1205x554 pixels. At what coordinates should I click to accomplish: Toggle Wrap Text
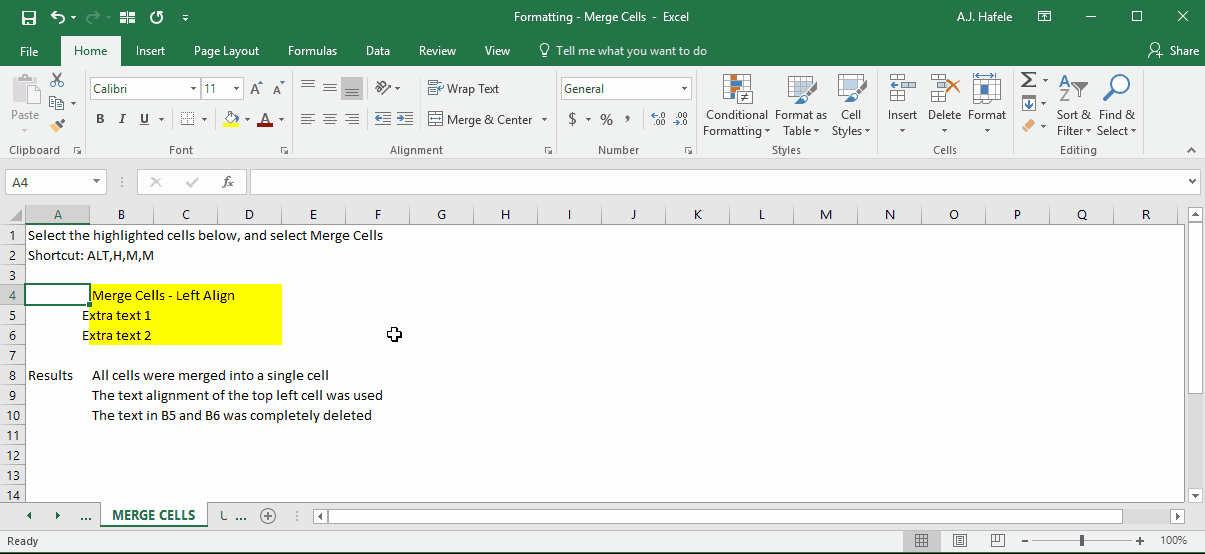463,88
